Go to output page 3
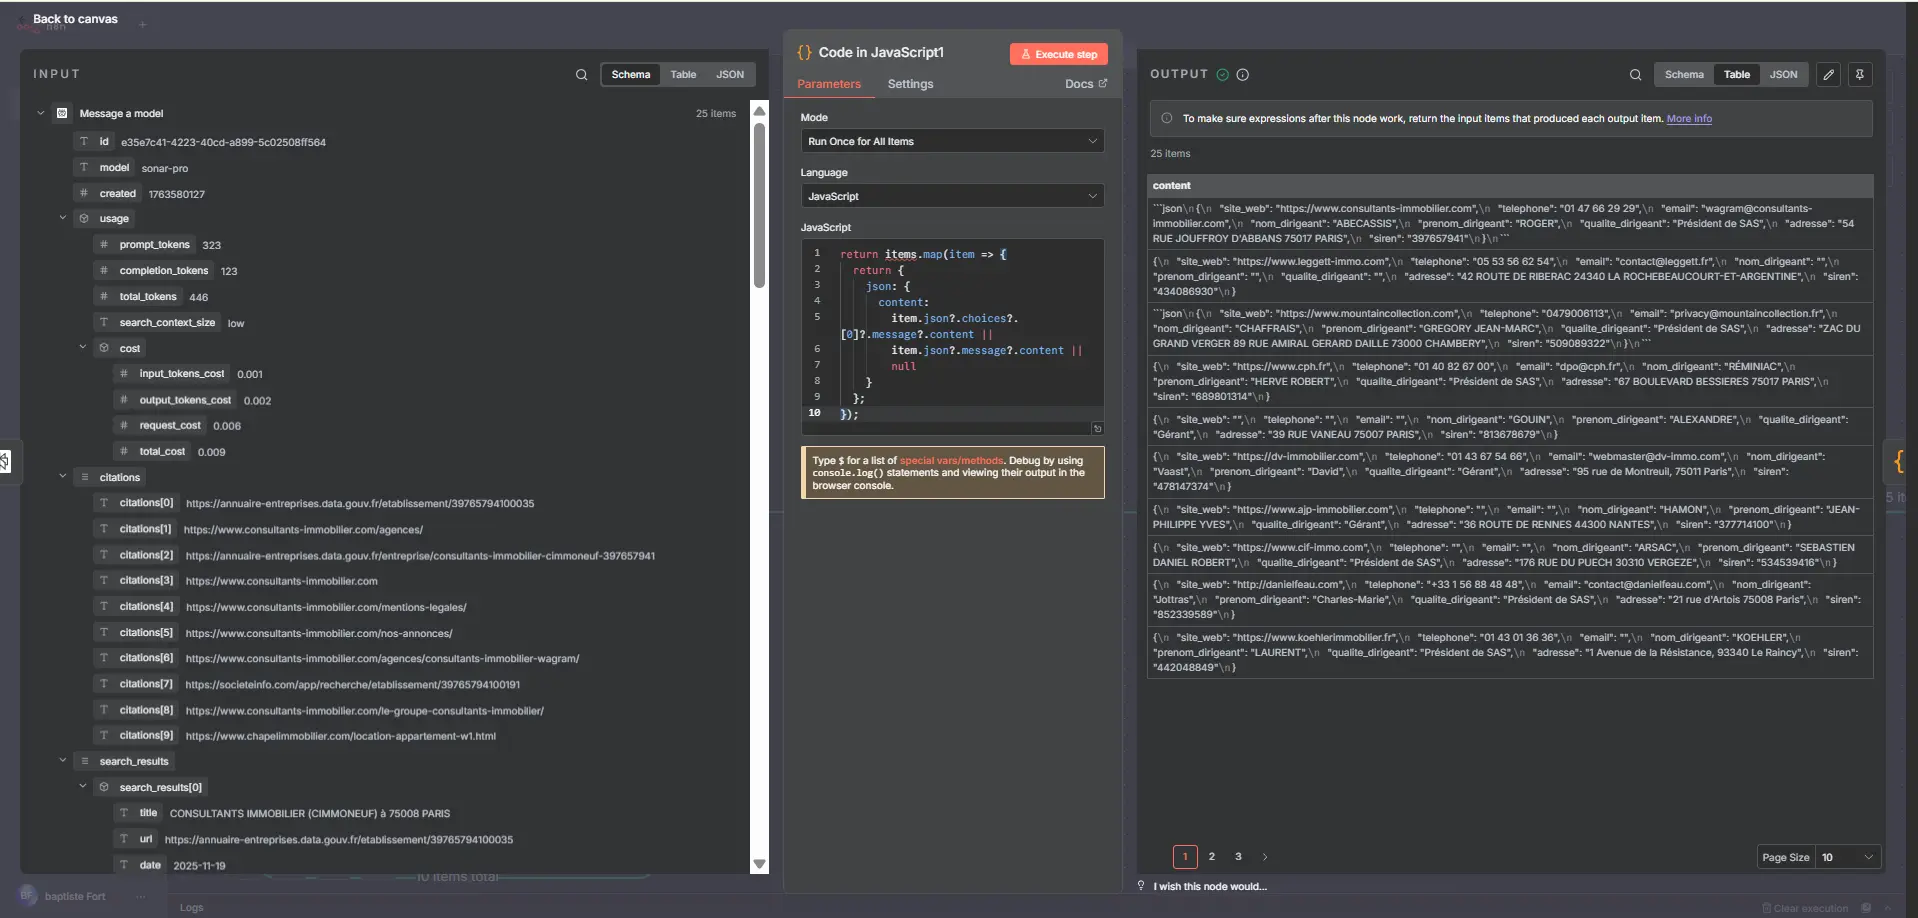The width and height of the screenshot is (1918, 918). [x=1238, y=857]
